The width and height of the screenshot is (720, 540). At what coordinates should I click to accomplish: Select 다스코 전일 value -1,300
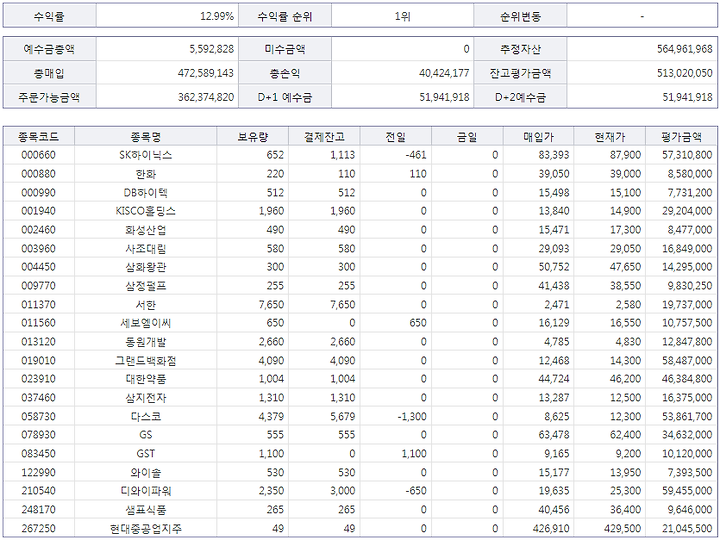pos(411,416)
